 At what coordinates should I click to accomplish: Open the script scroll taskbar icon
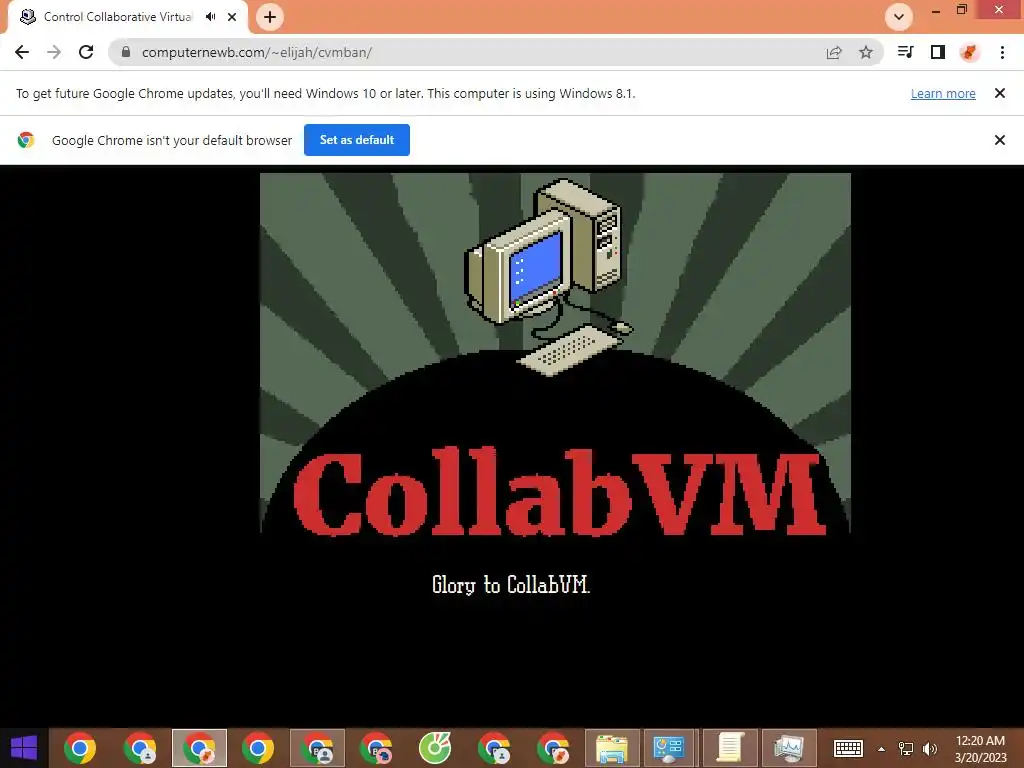coord(729,748)
